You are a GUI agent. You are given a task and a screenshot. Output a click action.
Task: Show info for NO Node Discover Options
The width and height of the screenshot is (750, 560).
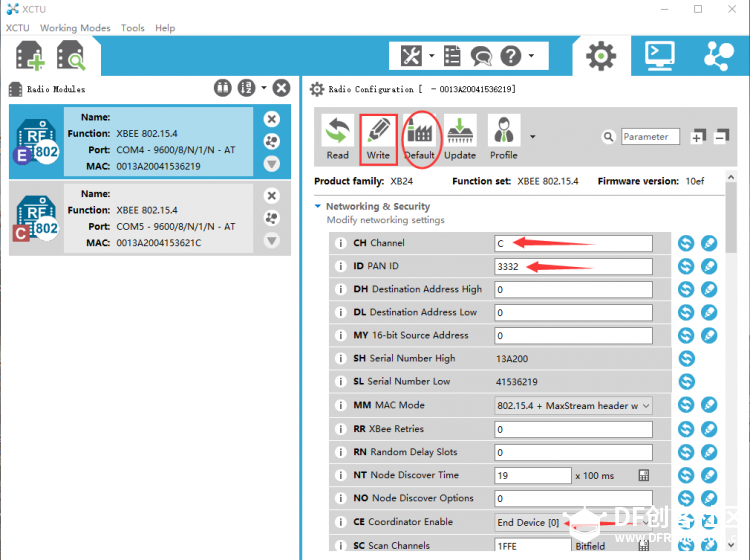tap(340, 499)
